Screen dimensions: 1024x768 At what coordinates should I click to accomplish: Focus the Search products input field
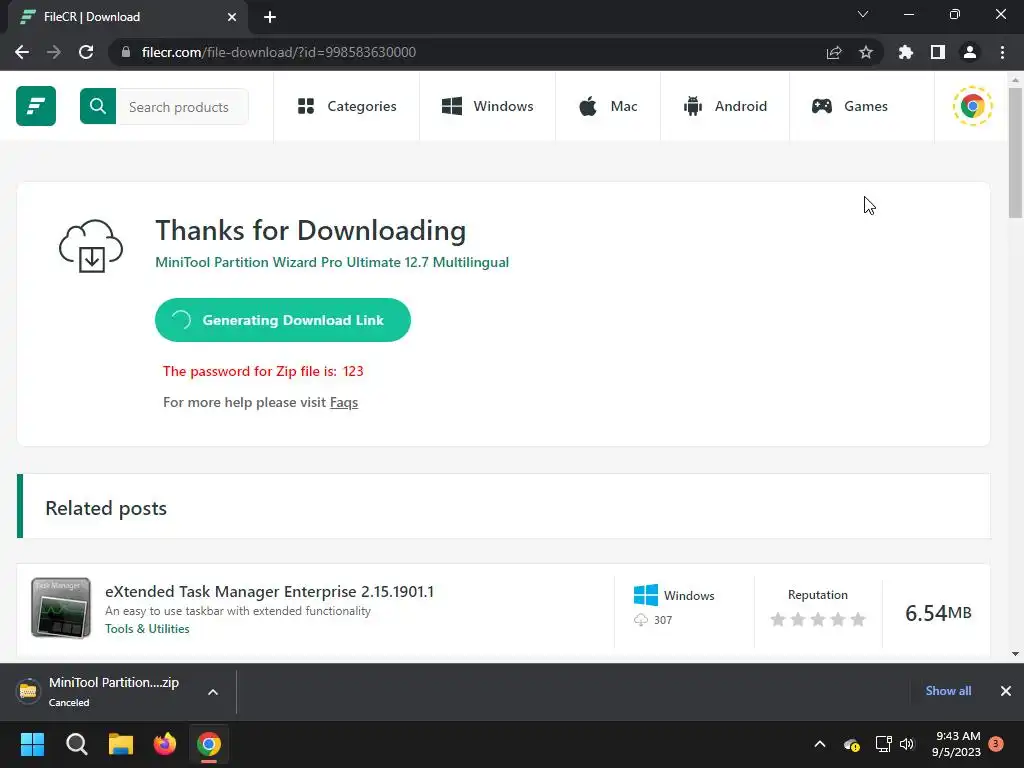coord(182,106)
